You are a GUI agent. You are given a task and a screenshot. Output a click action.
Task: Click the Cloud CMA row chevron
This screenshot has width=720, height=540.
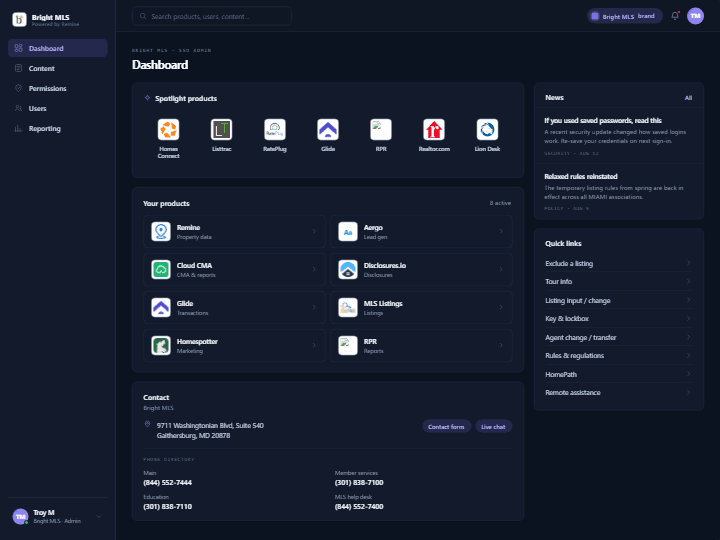tap(314, 270)
